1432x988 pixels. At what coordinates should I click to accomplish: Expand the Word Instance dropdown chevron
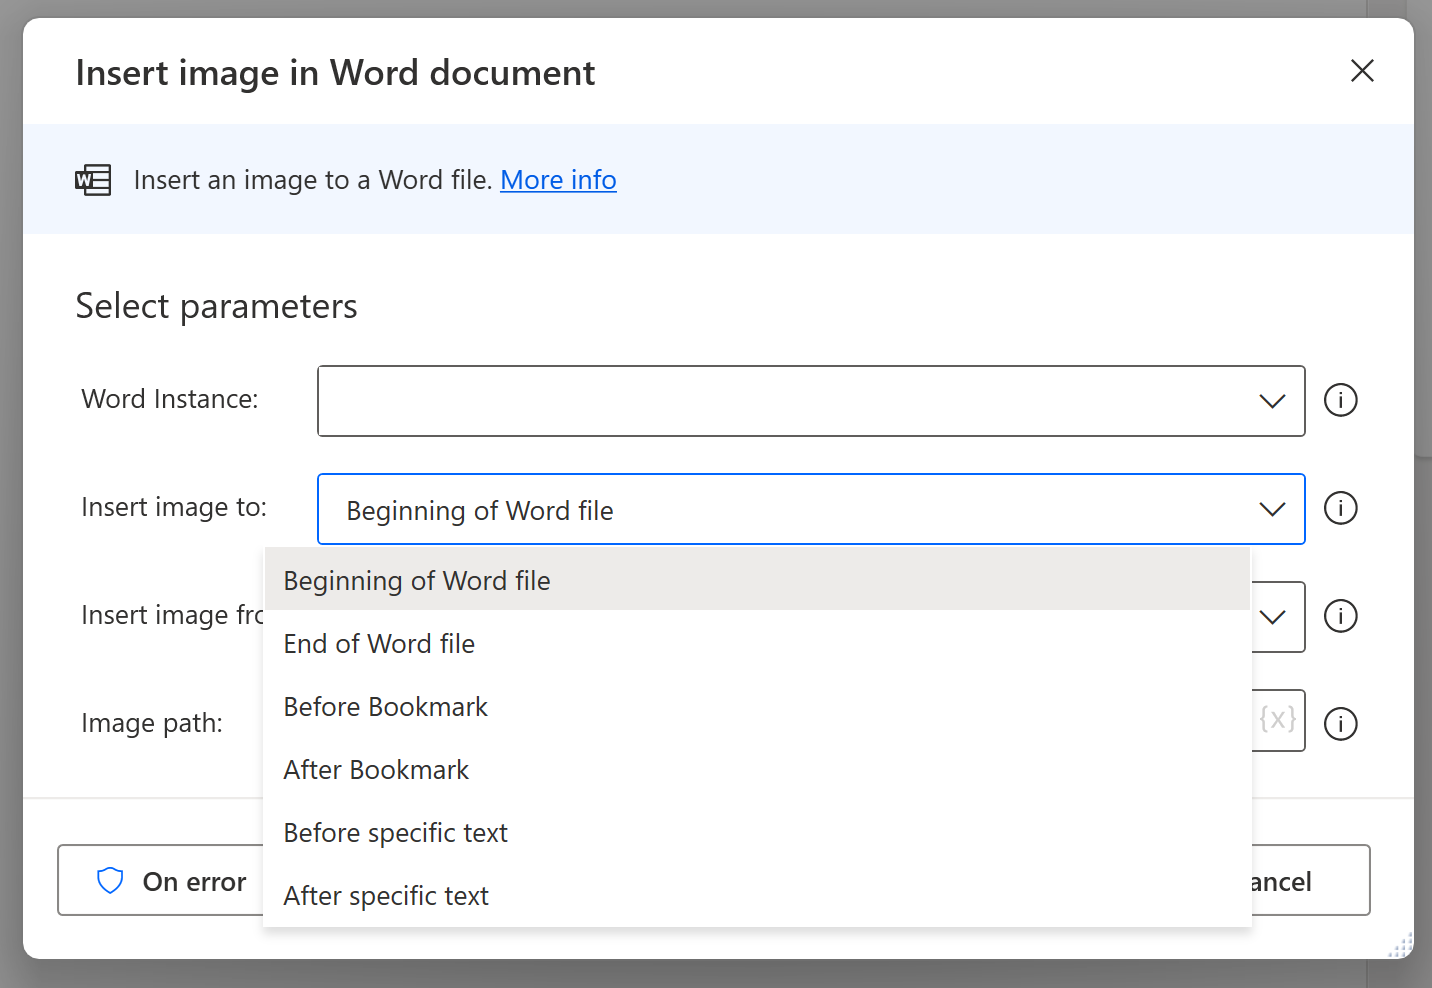click(1272, 401)
